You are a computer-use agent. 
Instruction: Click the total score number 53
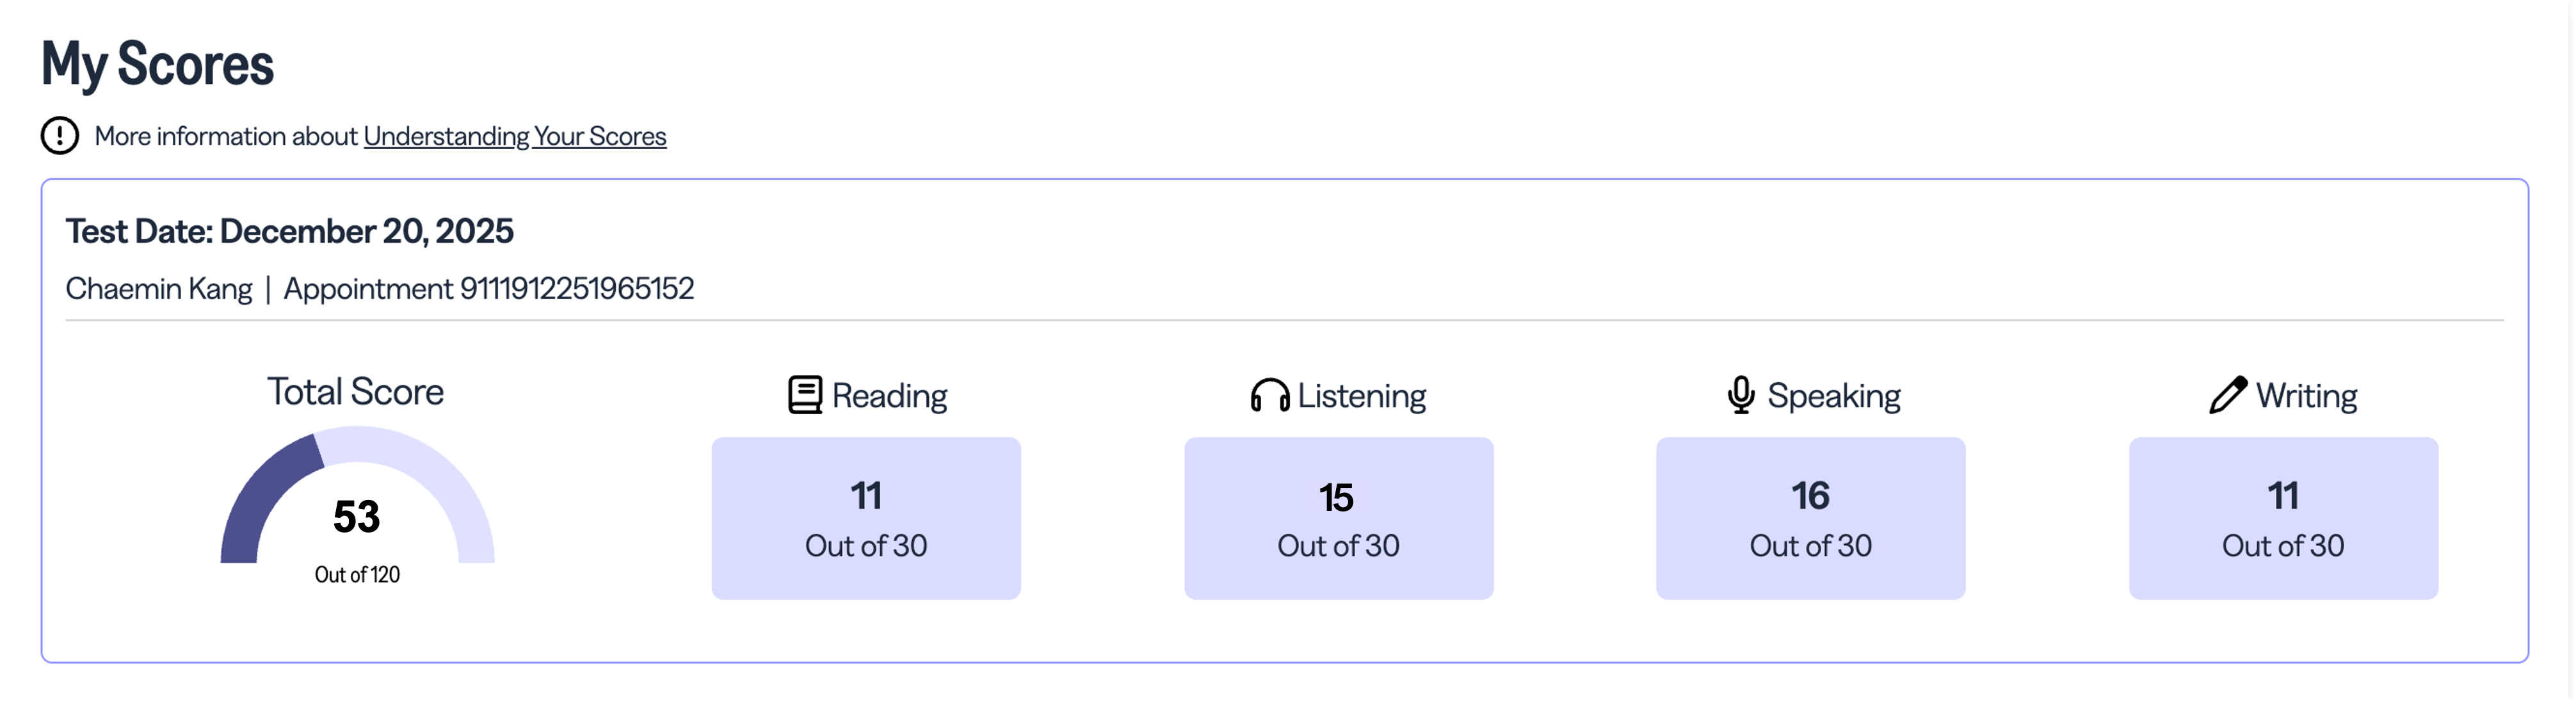tap(356, 517)
